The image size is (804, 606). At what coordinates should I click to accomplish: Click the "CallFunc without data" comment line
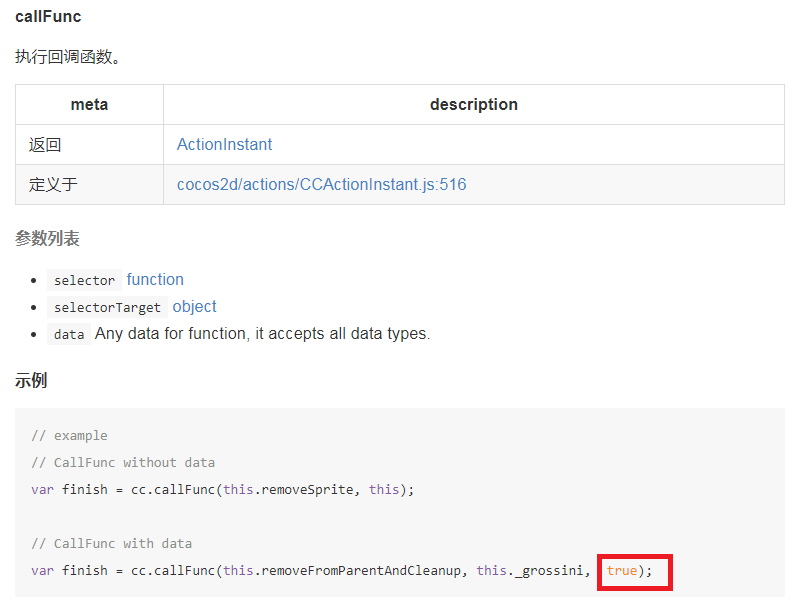pos(123,463)
